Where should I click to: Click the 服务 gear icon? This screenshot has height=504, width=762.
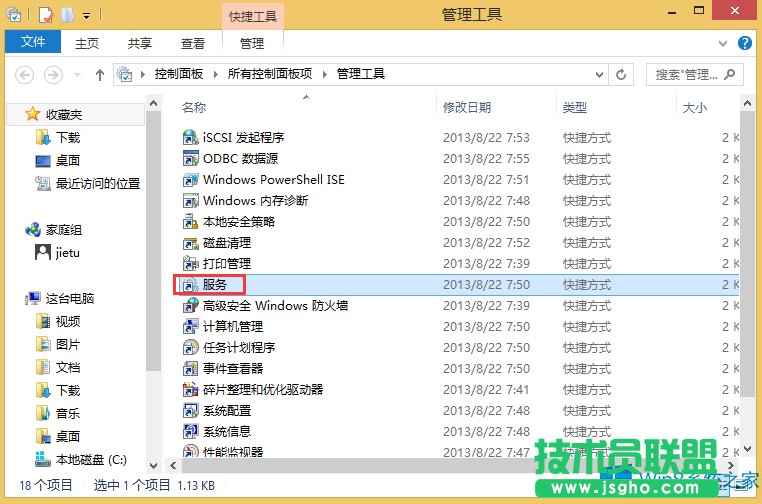190,285
